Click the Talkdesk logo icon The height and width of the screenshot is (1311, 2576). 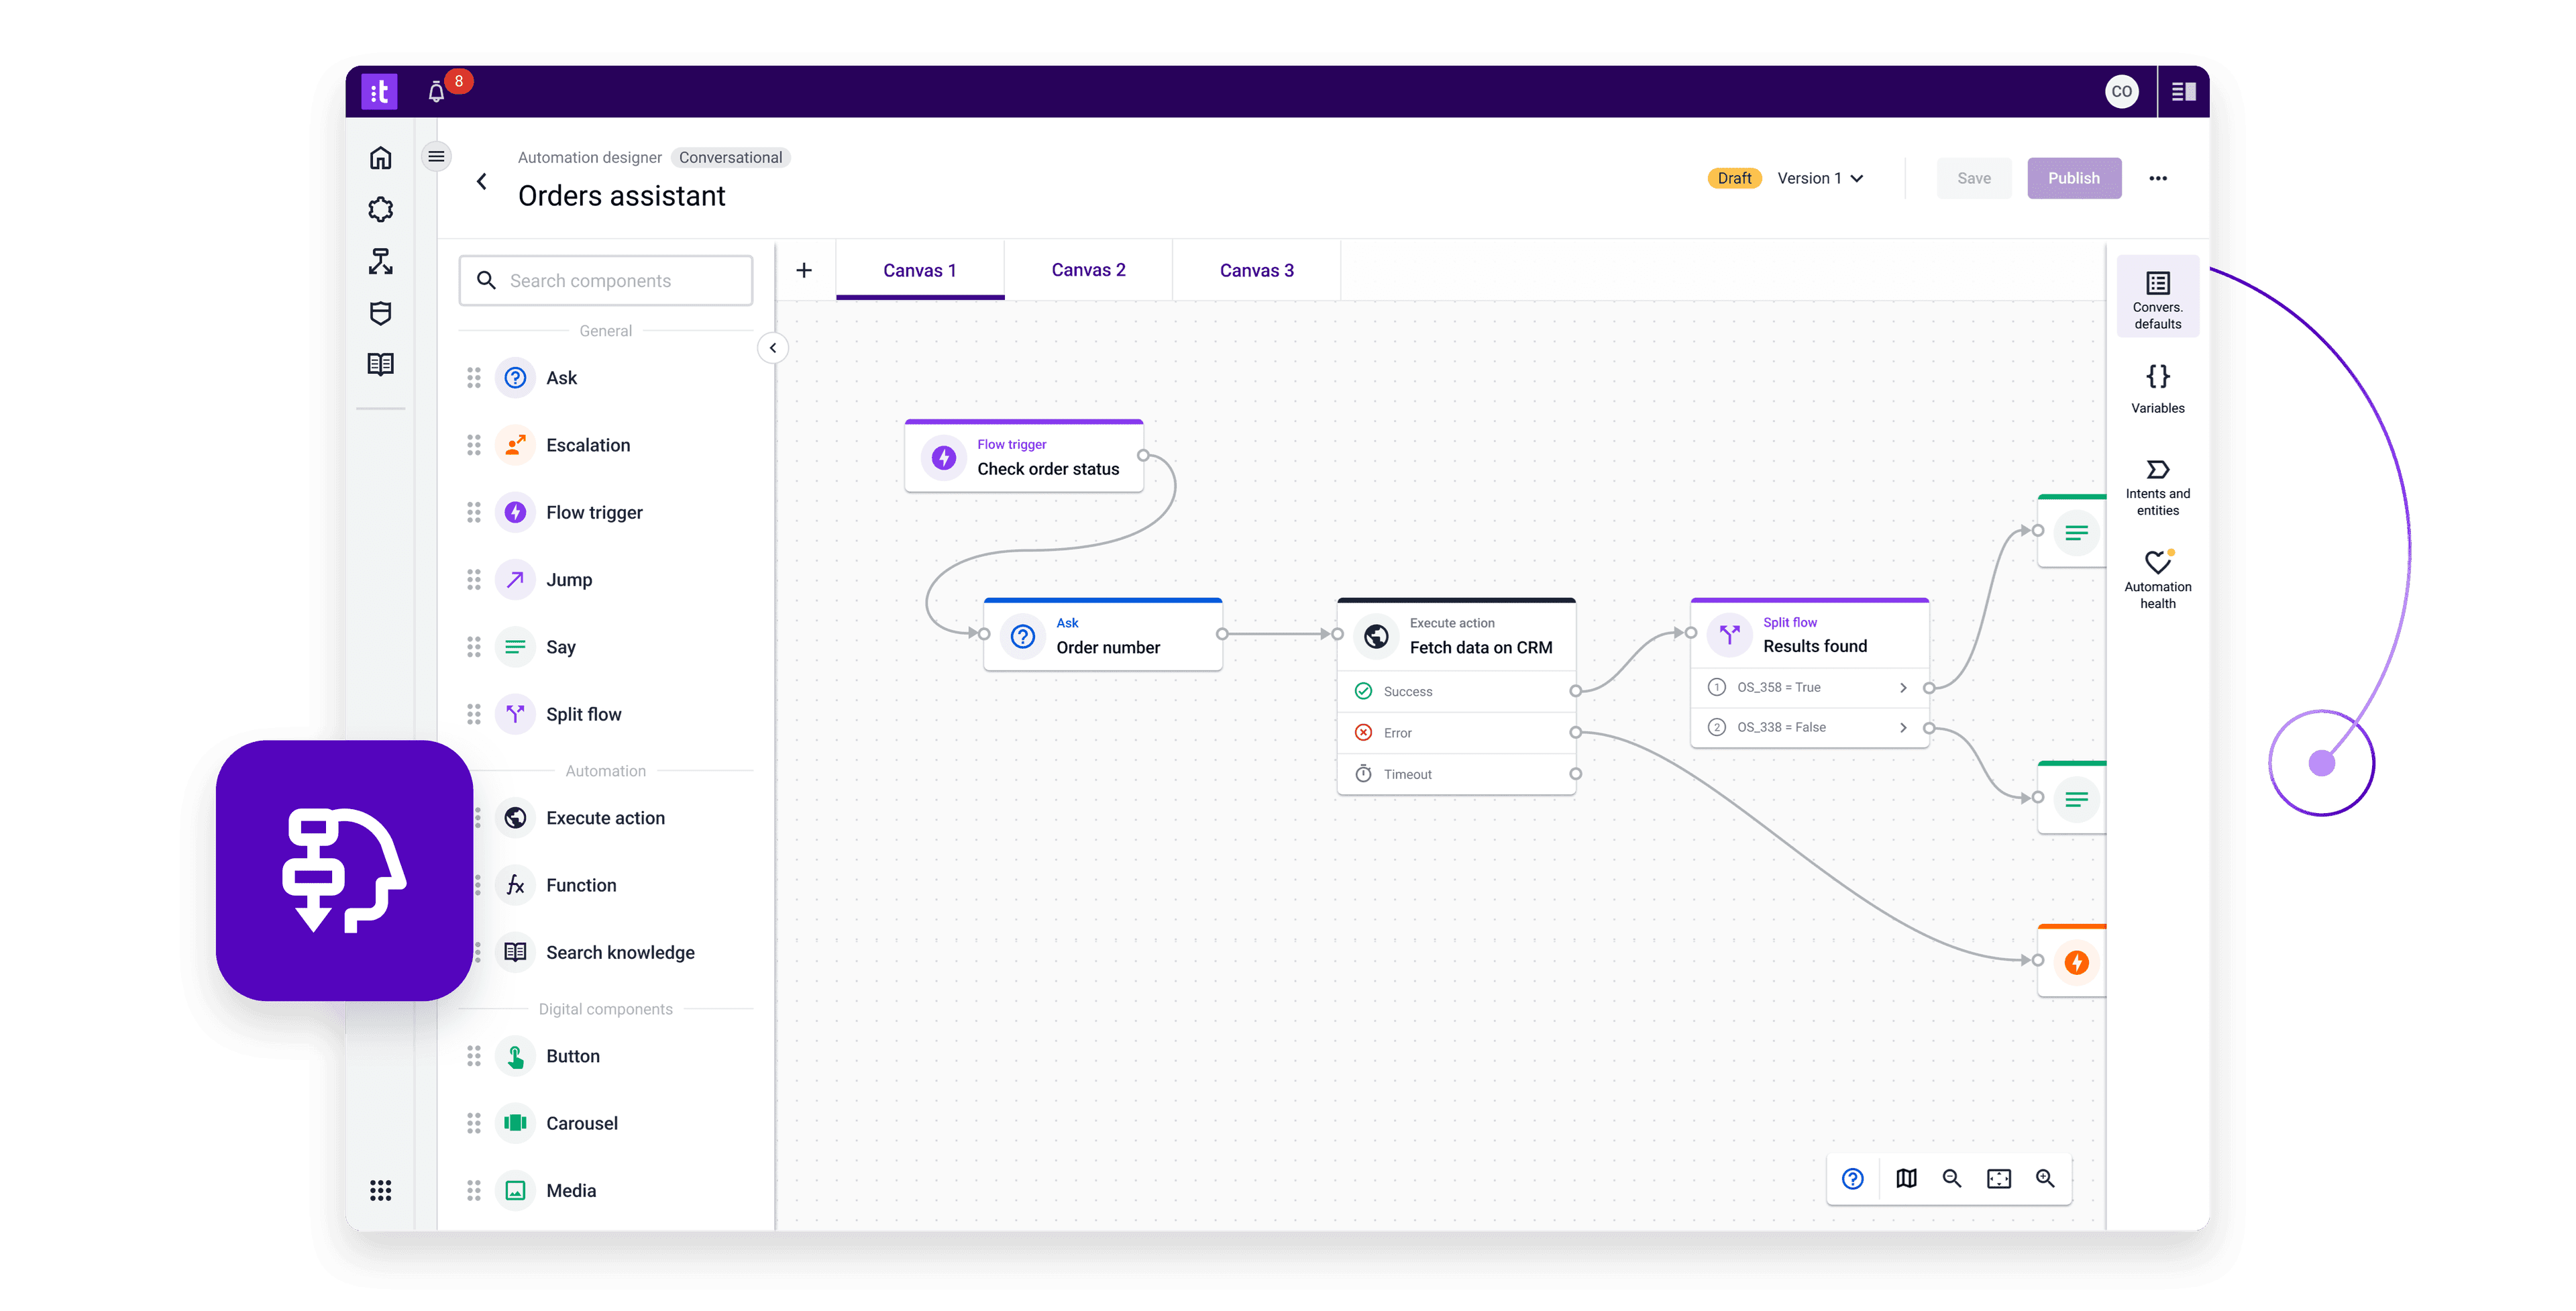pyautogui.click(x=379, y=92)
